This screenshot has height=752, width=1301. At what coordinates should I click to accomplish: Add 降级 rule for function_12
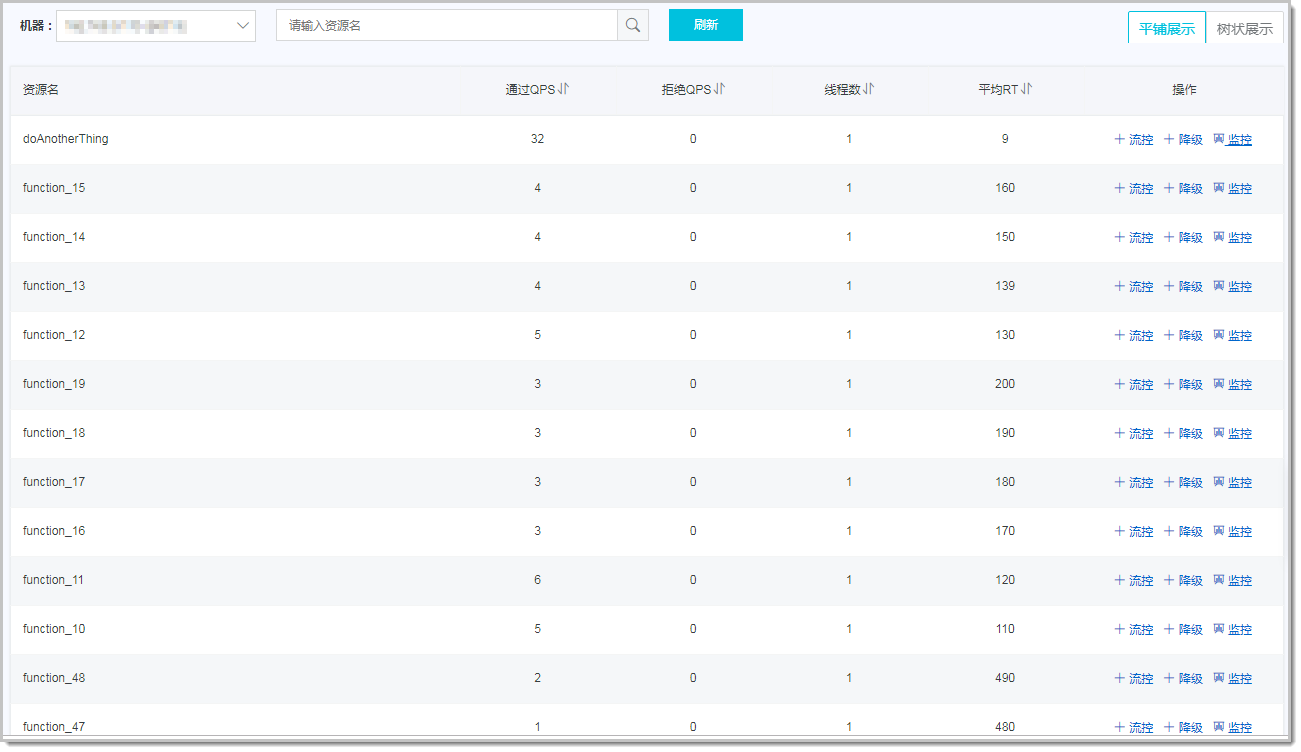pos(1183,336)
